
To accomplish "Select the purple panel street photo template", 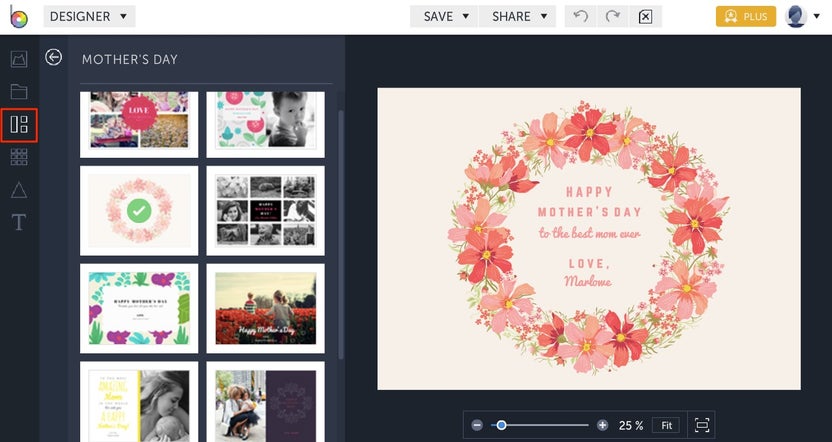I will click(265, 402).
